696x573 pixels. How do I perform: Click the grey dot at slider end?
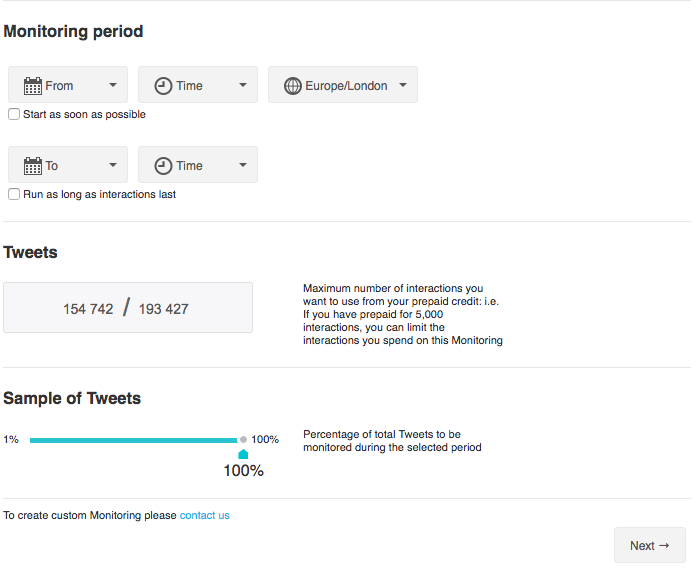[x=243, y=439]
